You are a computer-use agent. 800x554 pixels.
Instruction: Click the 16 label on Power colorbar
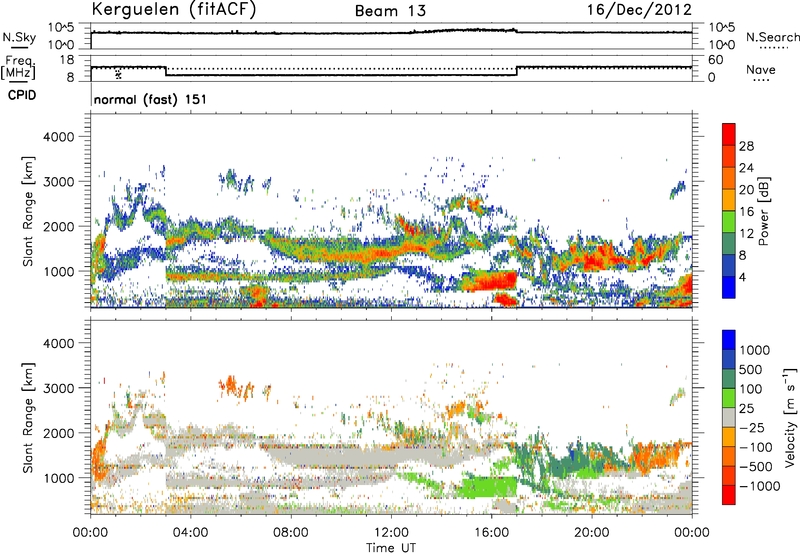pos(746,212)
